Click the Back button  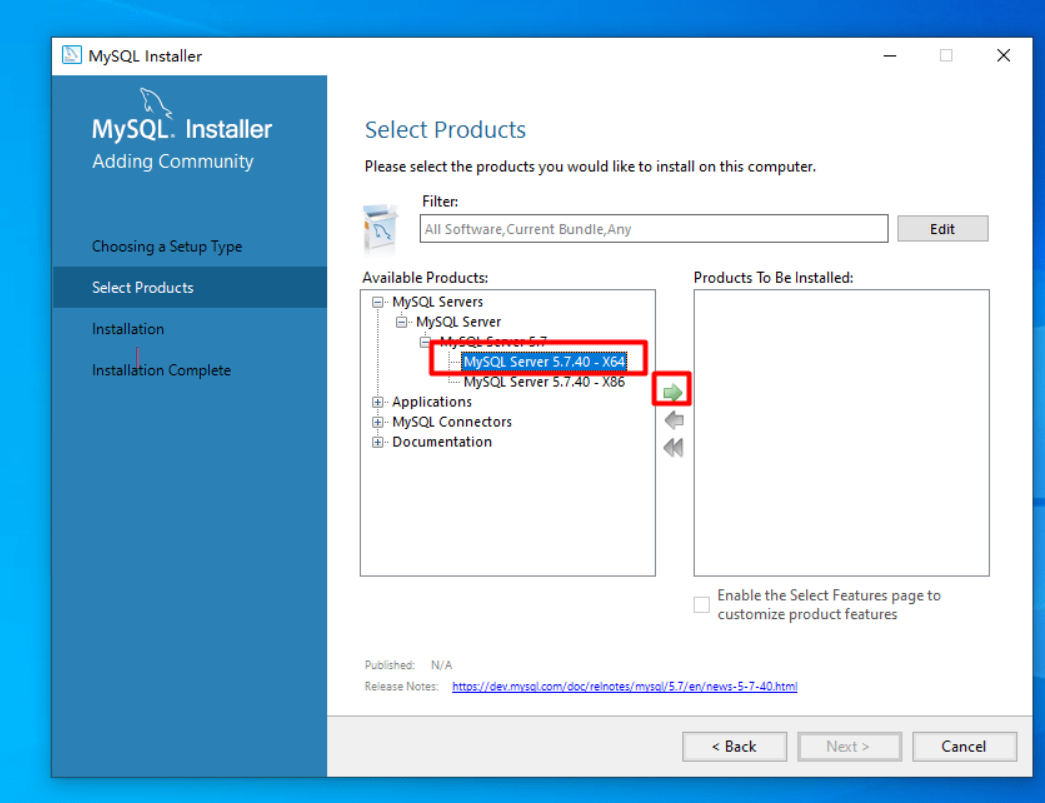(734, 746)
